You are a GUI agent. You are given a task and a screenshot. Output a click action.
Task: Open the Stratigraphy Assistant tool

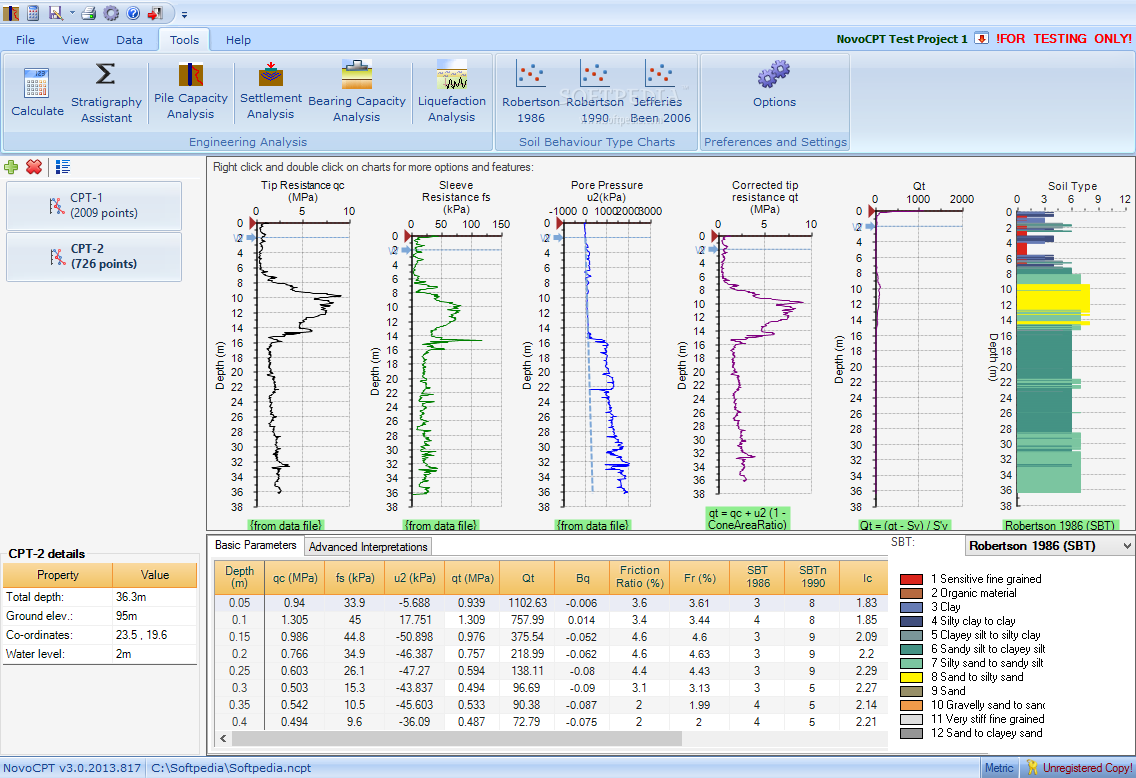(106, 92)
